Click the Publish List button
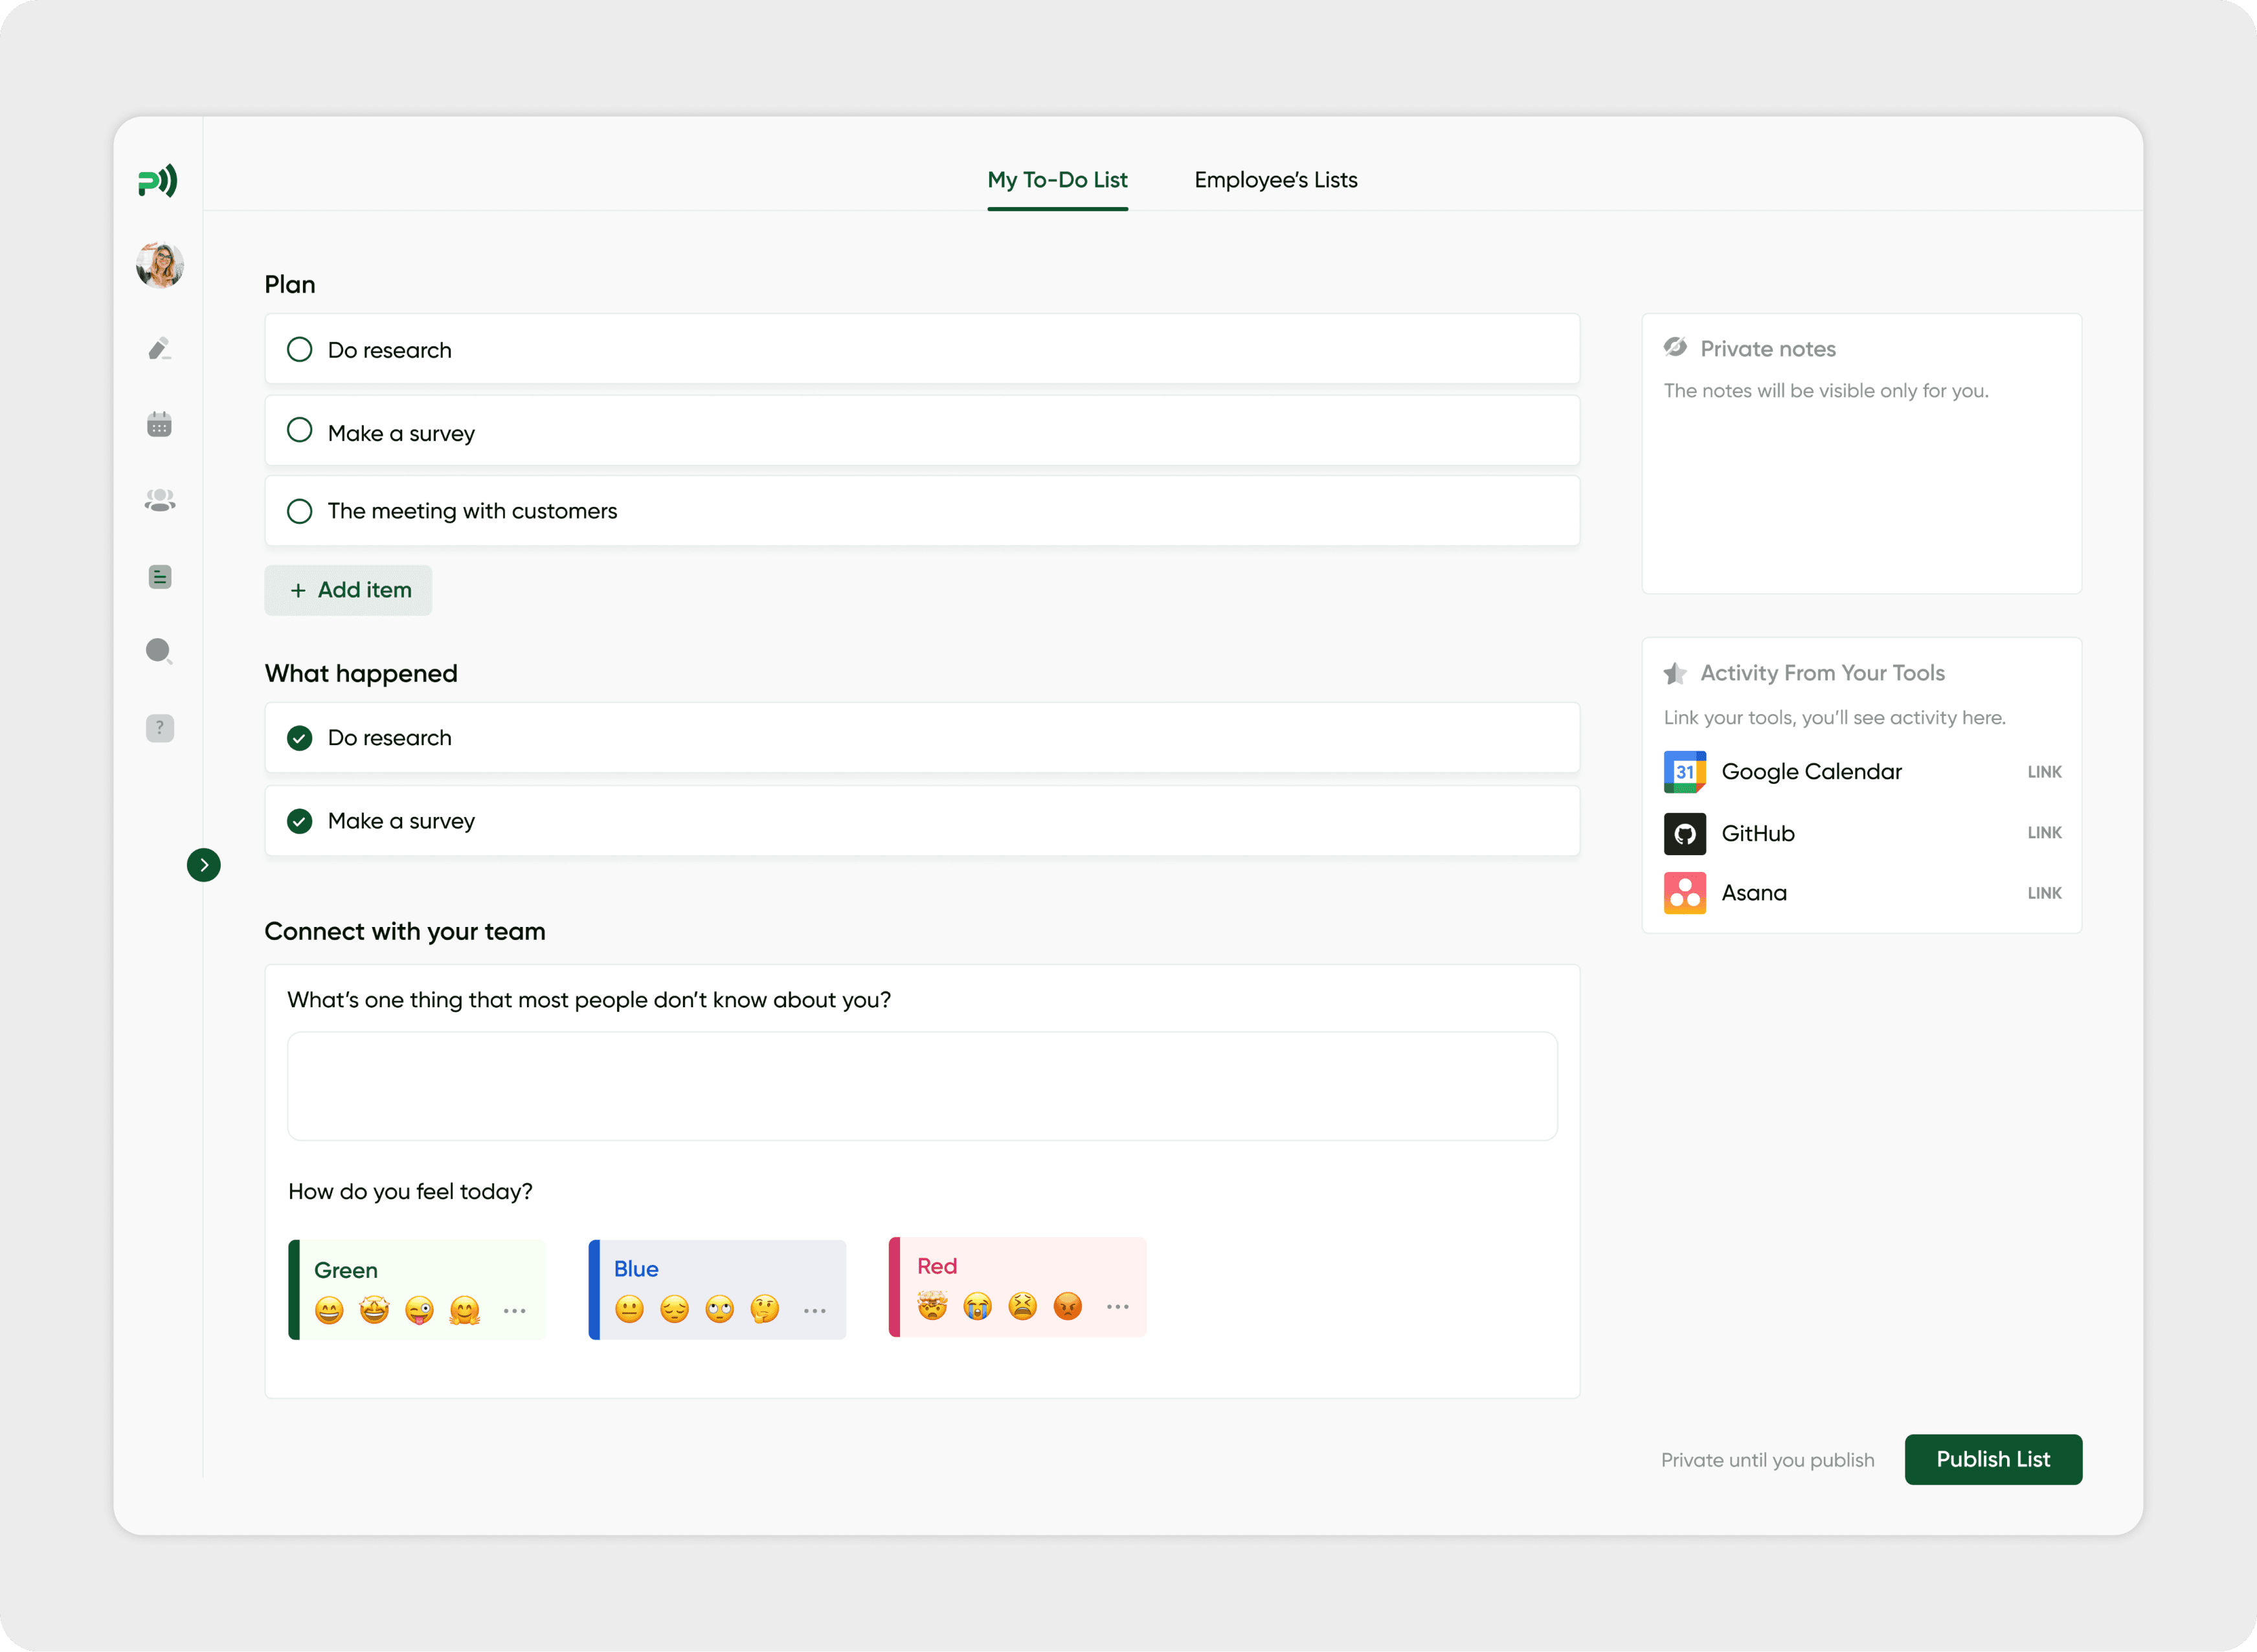The height and width of the screenshot is (1652, 2257). (1992, 1459)
